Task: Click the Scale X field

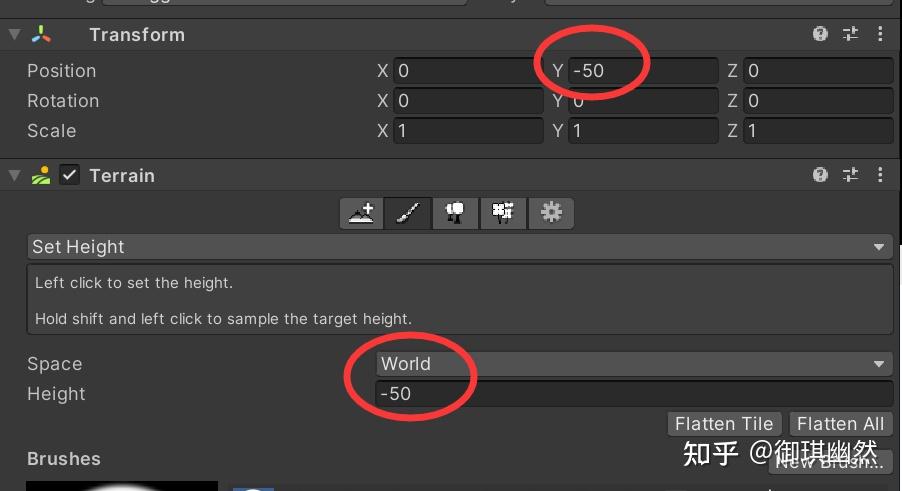Action: coord(468,131)
